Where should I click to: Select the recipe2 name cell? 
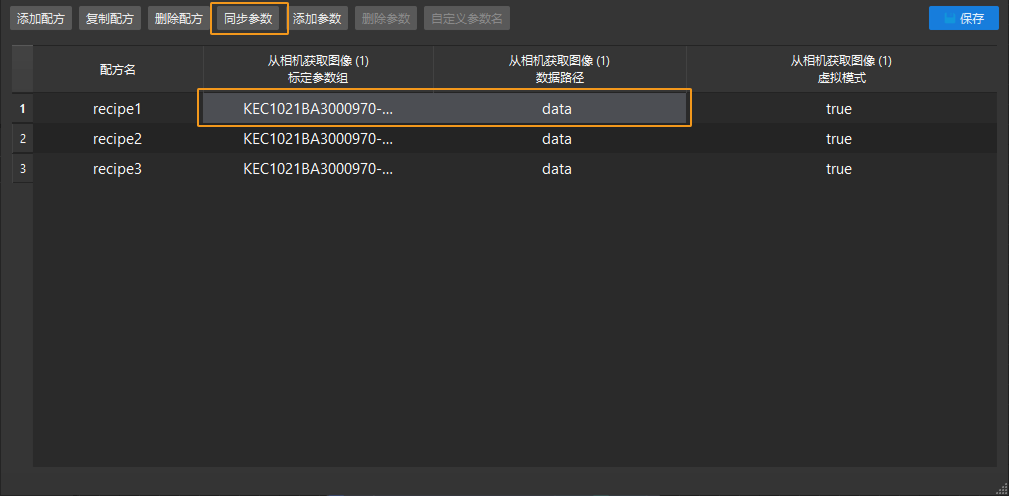118,138
